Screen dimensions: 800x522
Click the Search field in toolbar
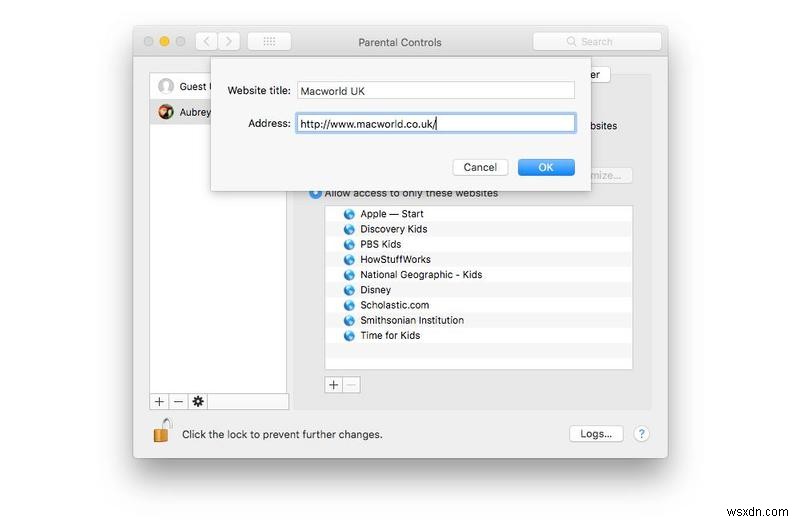click(597, 41)
